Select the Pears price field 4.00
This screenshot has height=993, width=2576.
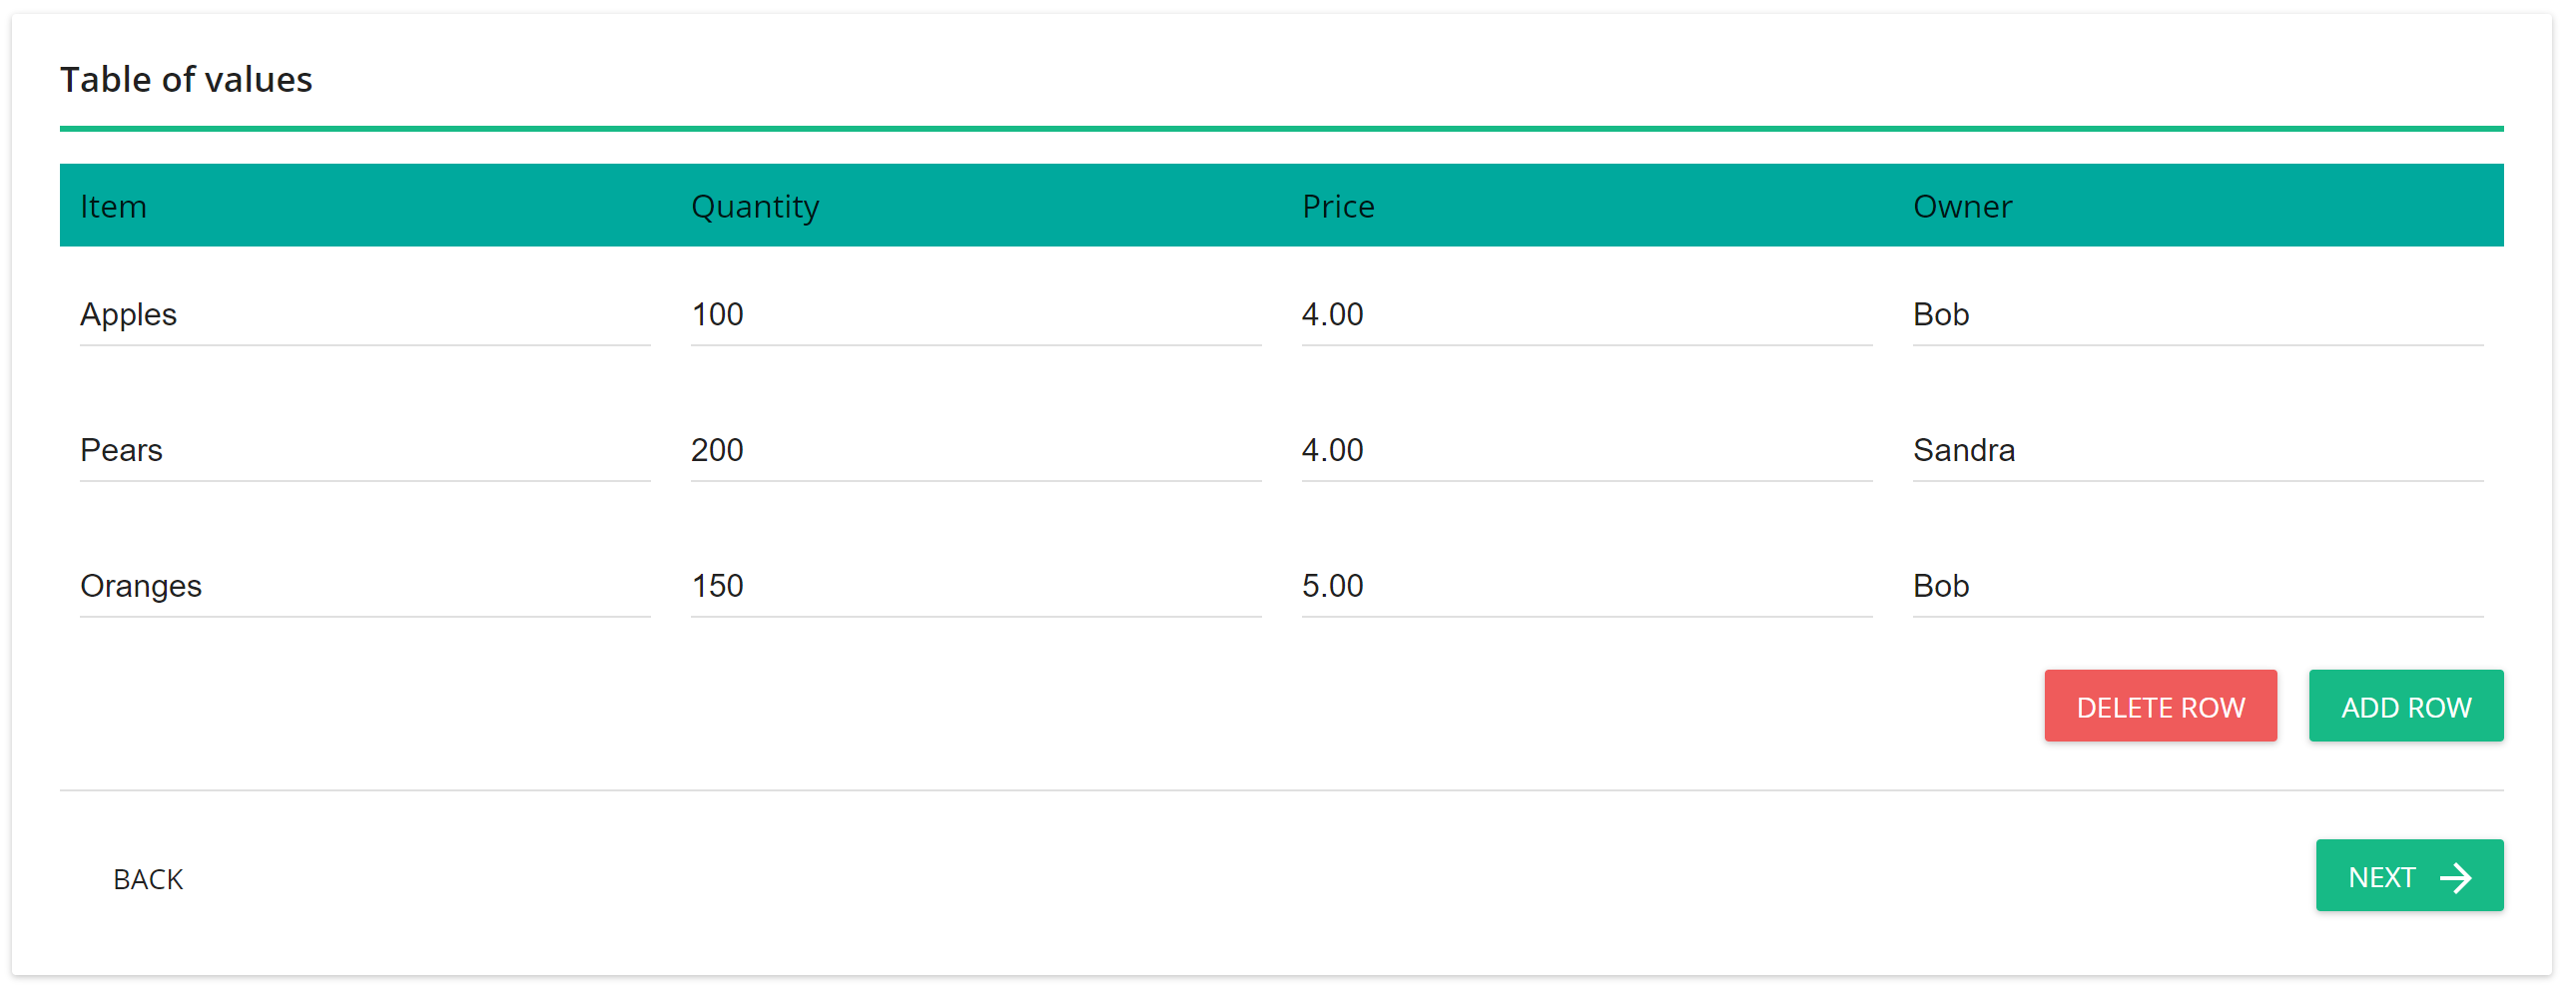click(x=1587, y=451)
